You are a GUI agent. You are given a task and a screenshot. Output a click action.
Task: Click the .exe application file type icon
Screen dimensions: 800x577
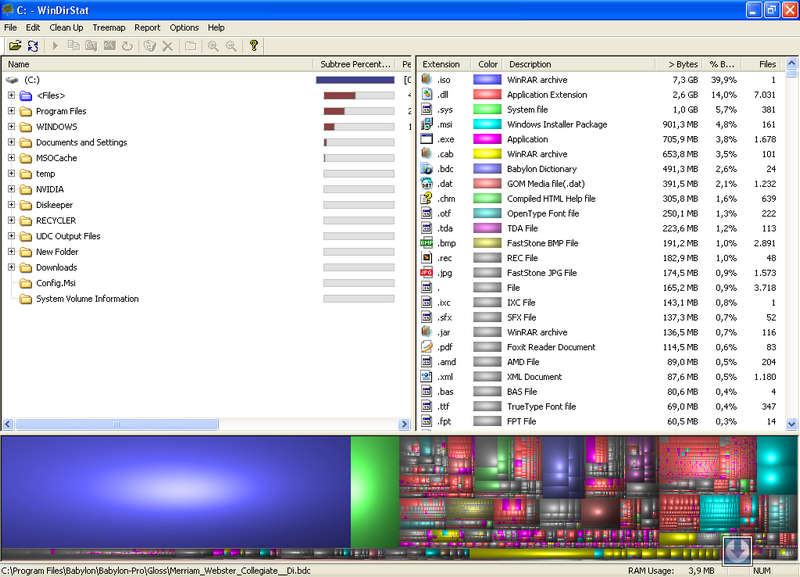coord(427,139)
